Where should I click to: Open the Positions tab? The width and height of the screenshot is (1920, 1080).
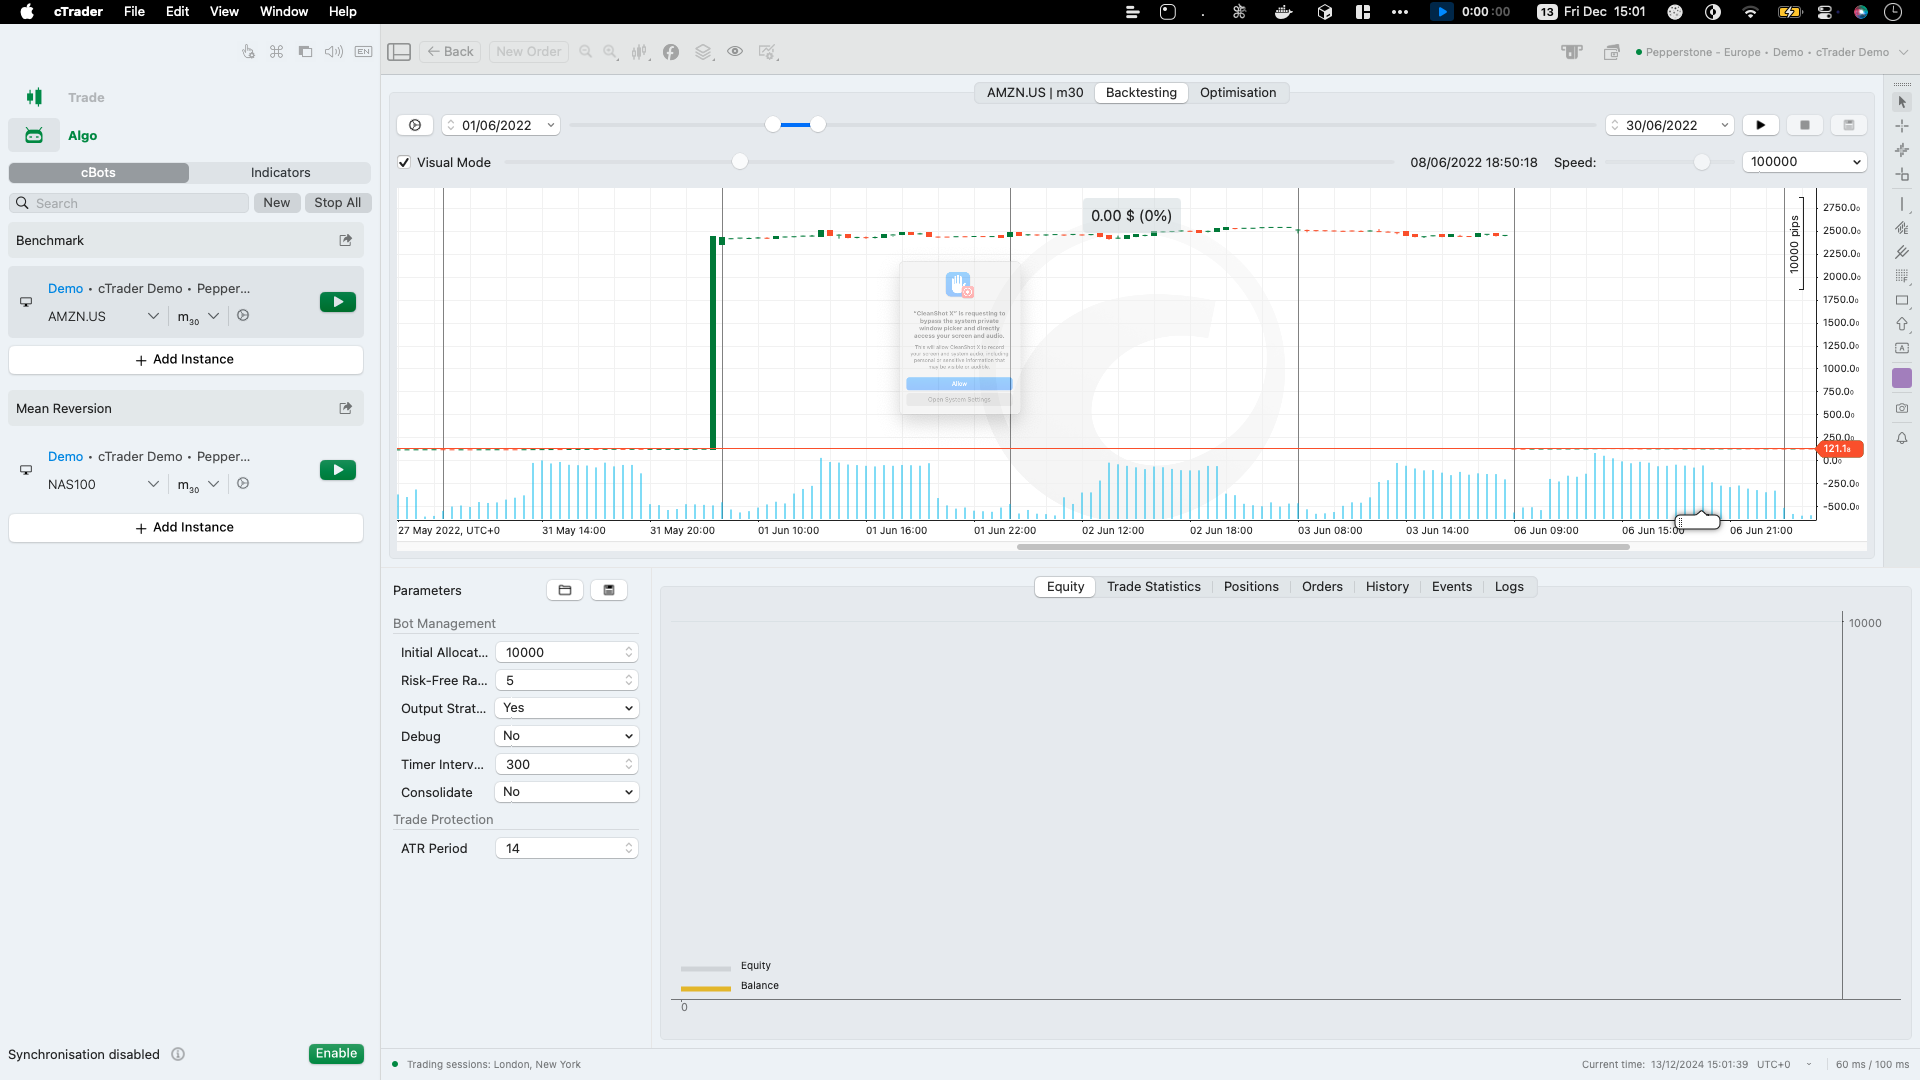[1251, 587]
